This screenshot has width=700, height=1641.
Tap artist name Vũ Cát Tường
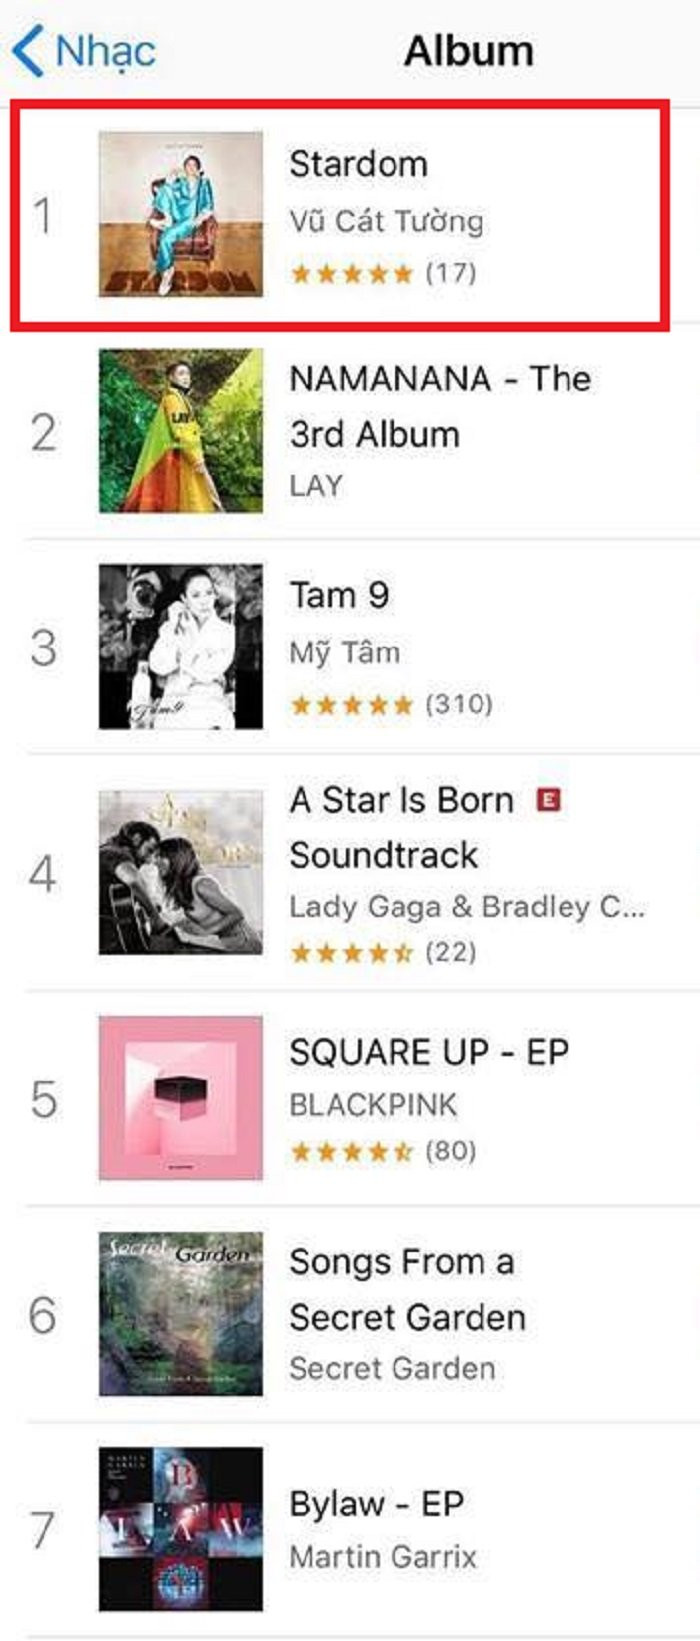(x=386, y=221)
